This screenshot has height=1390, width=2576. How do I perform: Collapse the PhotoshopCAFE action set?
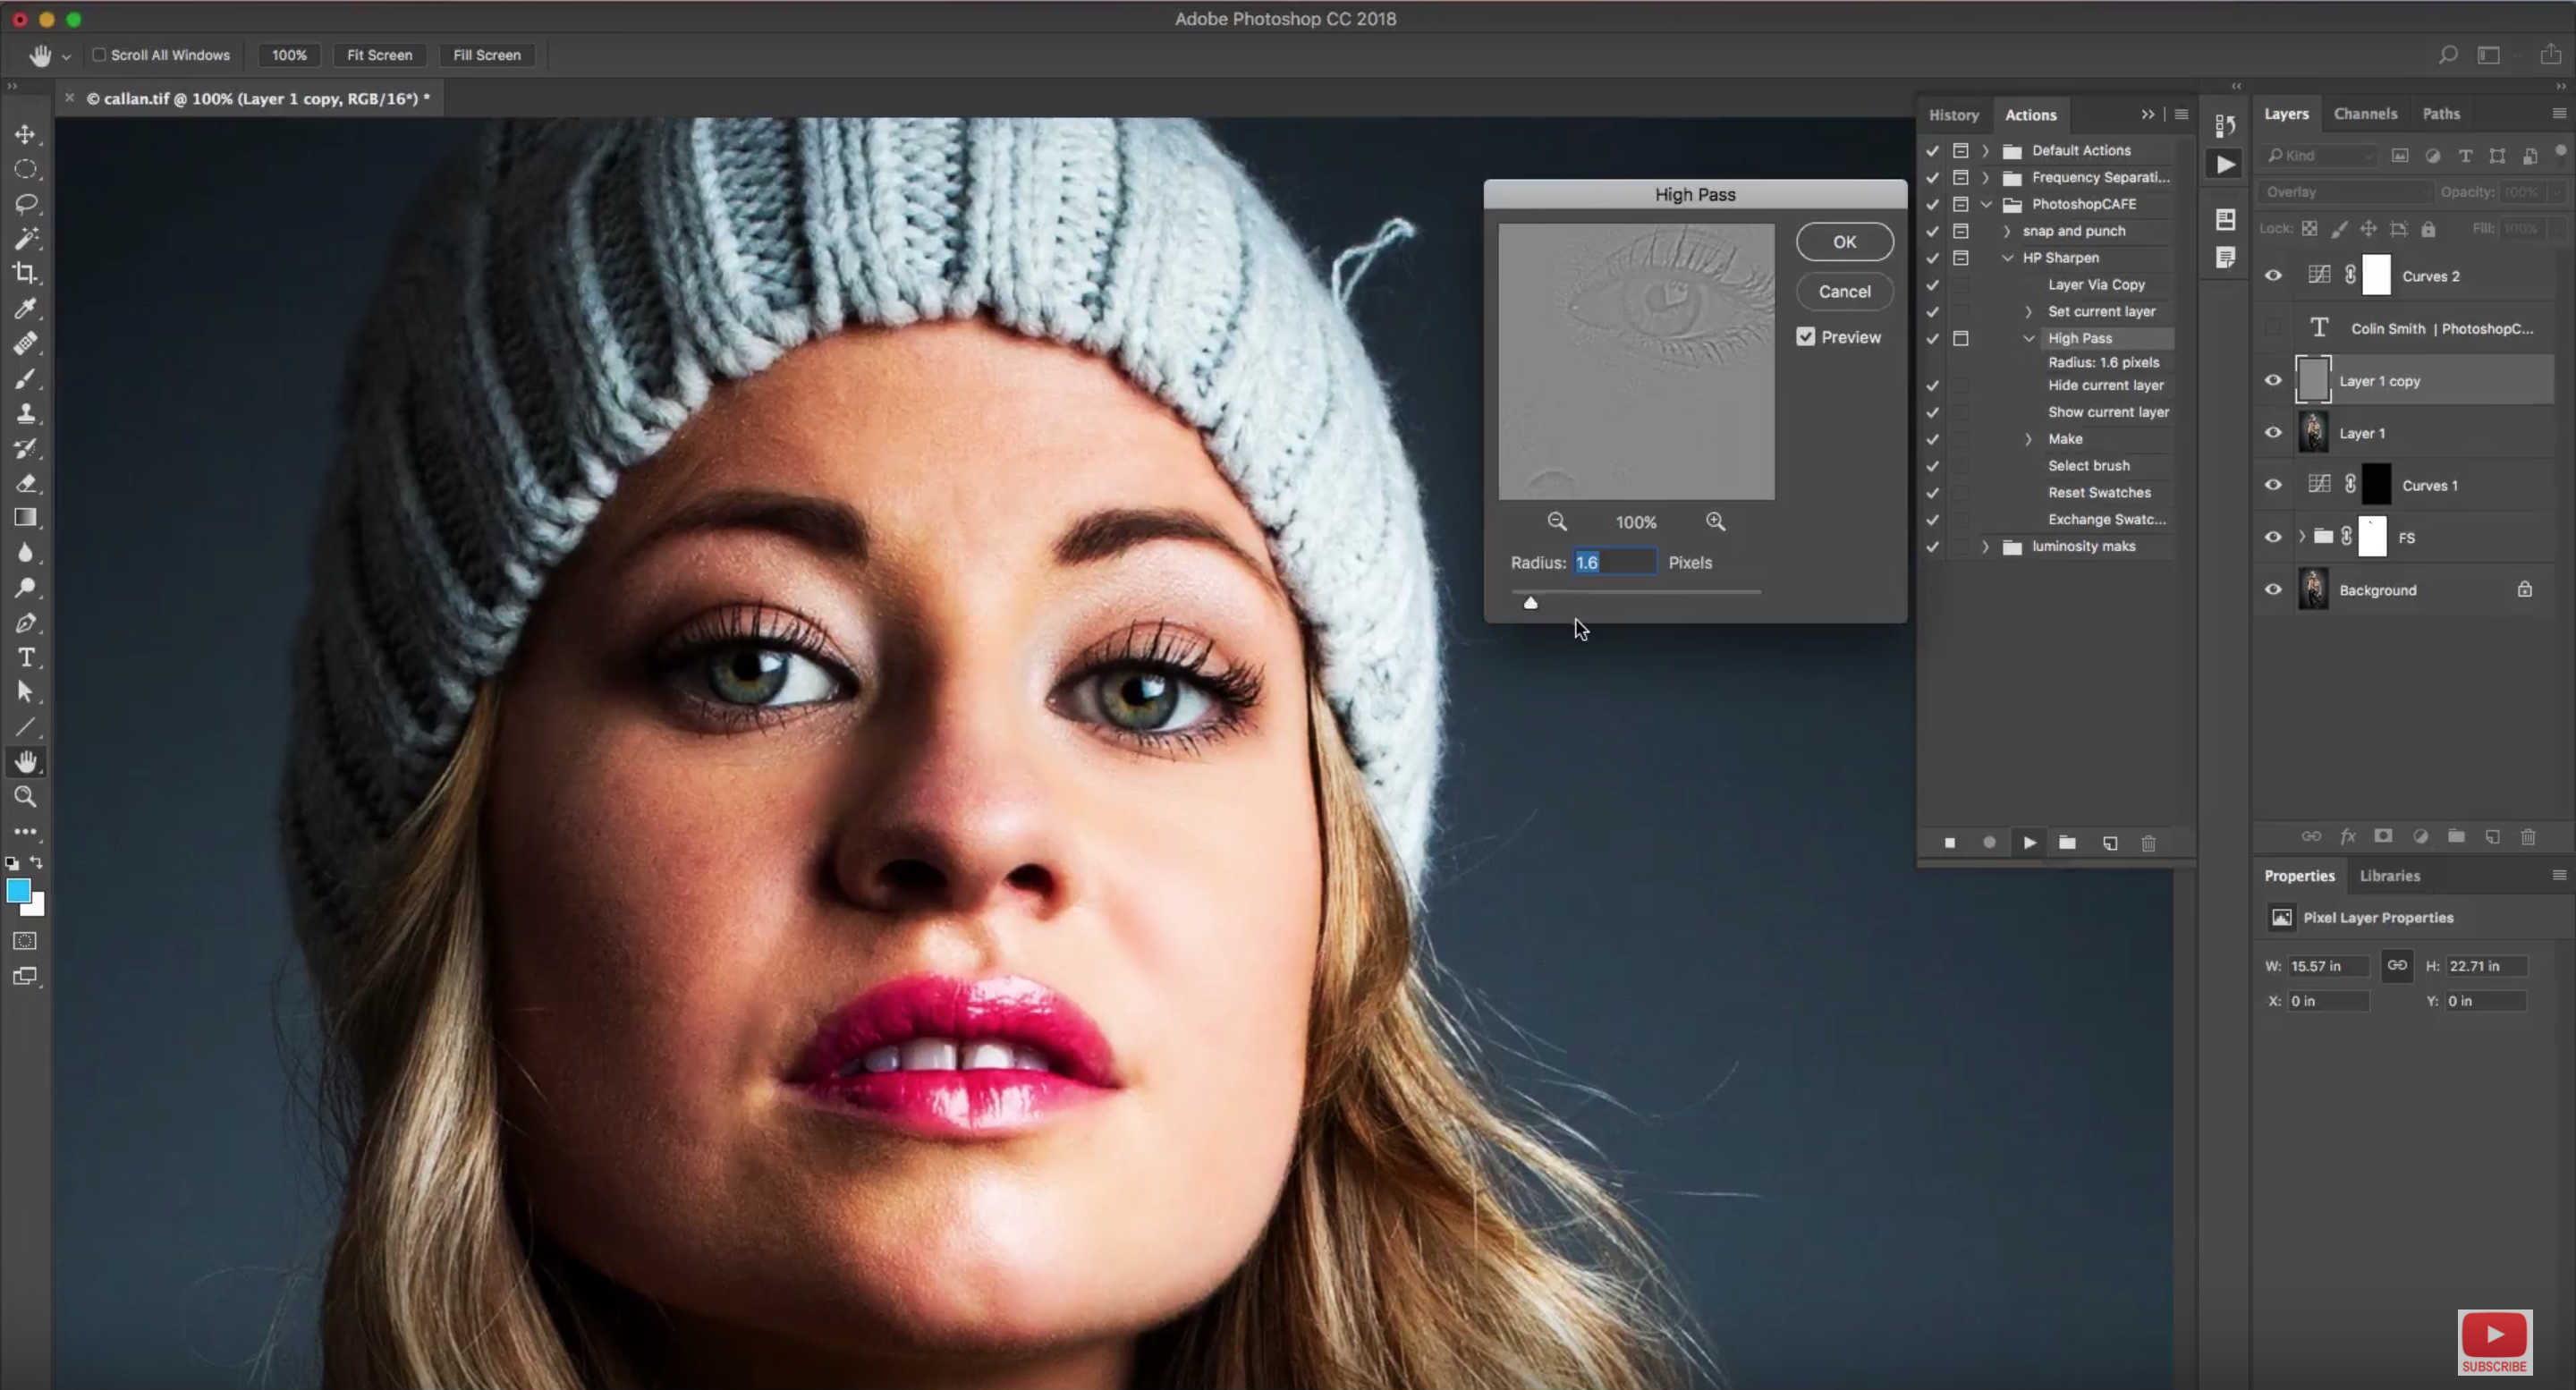(x=1986, y=204)
